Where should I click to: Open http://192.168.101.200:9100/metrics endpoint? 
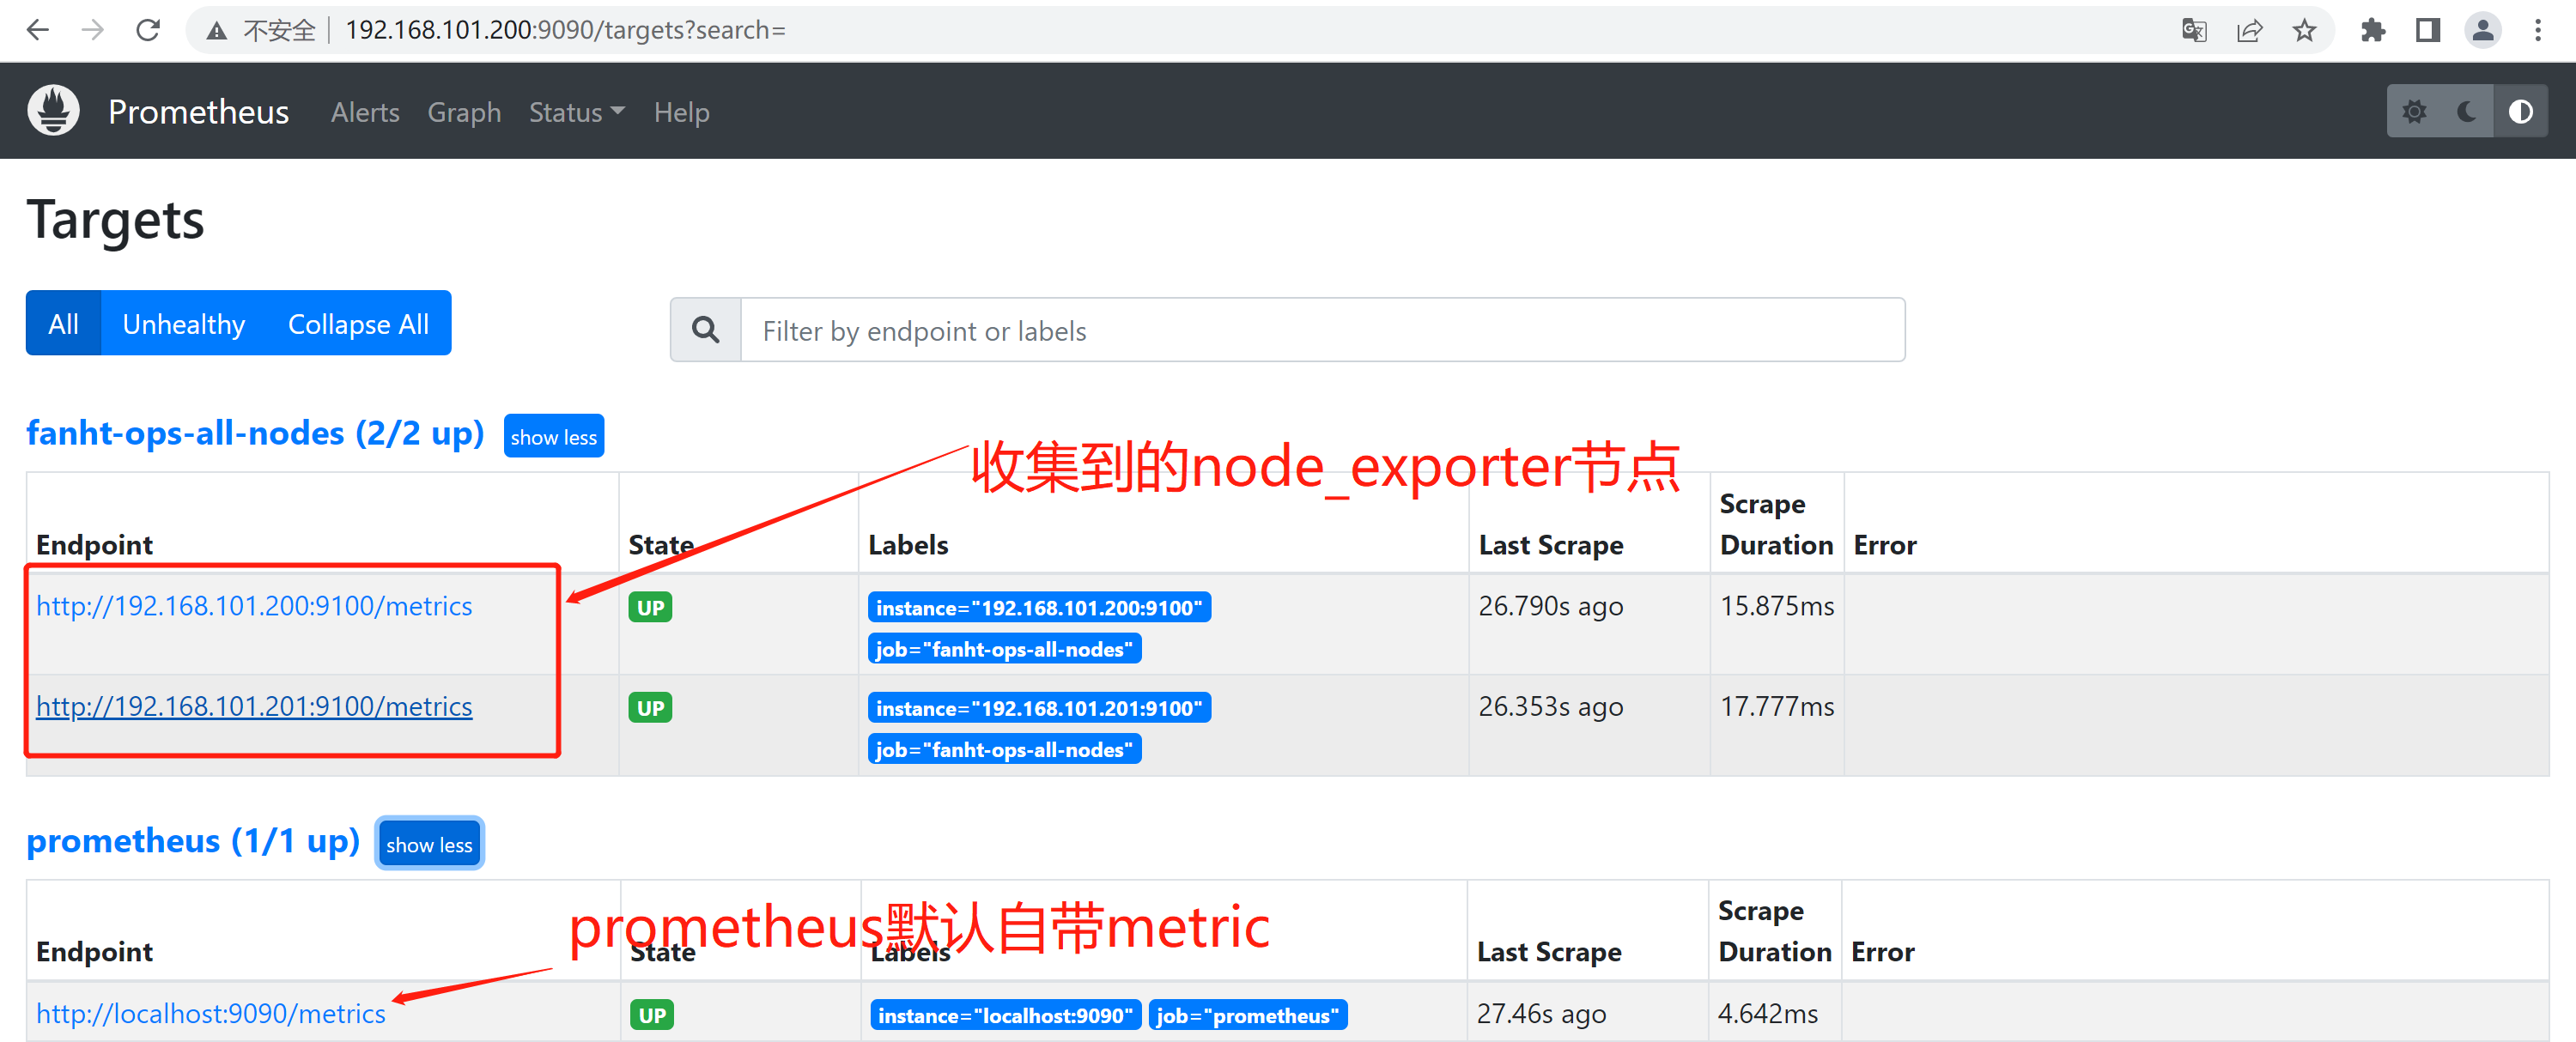tap(254, 605)
